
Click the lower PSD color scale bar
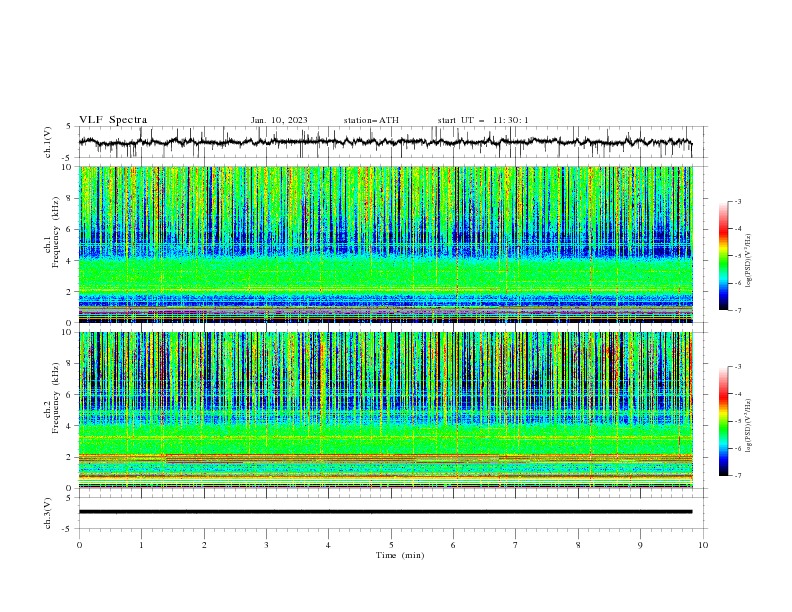coord(724,421)
